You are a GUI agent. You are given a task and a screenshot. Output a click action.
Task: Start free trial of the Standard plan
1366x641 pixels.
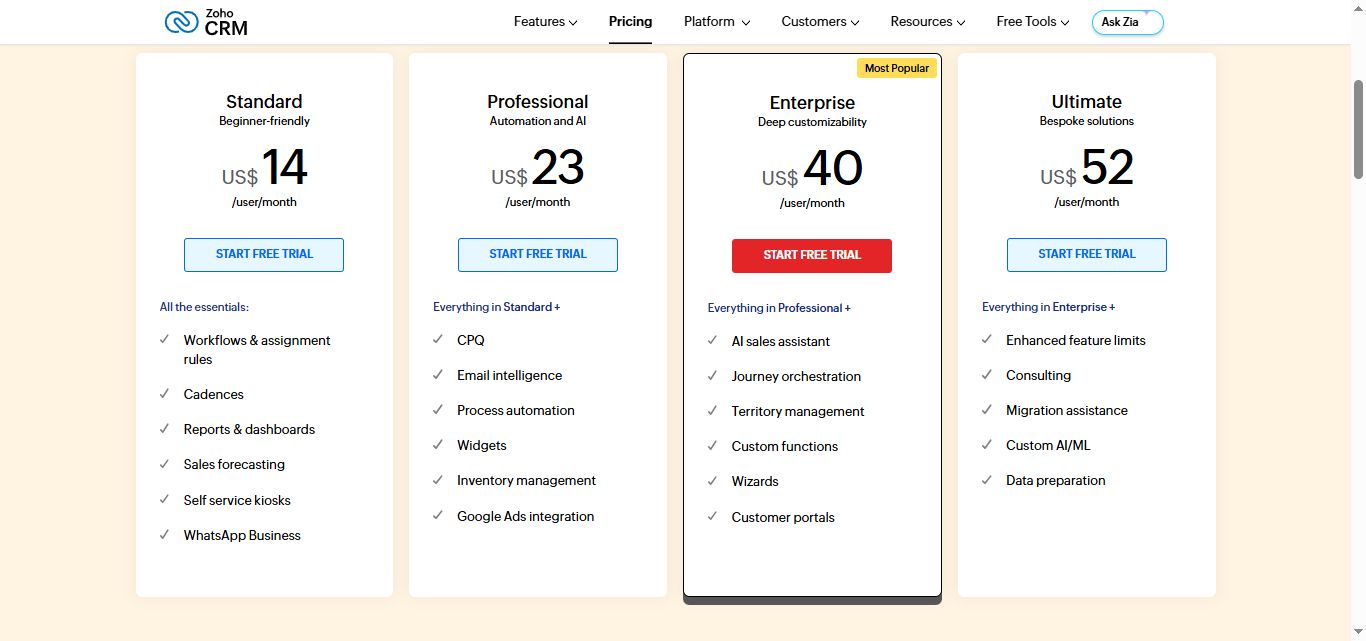tap(264, 255)
